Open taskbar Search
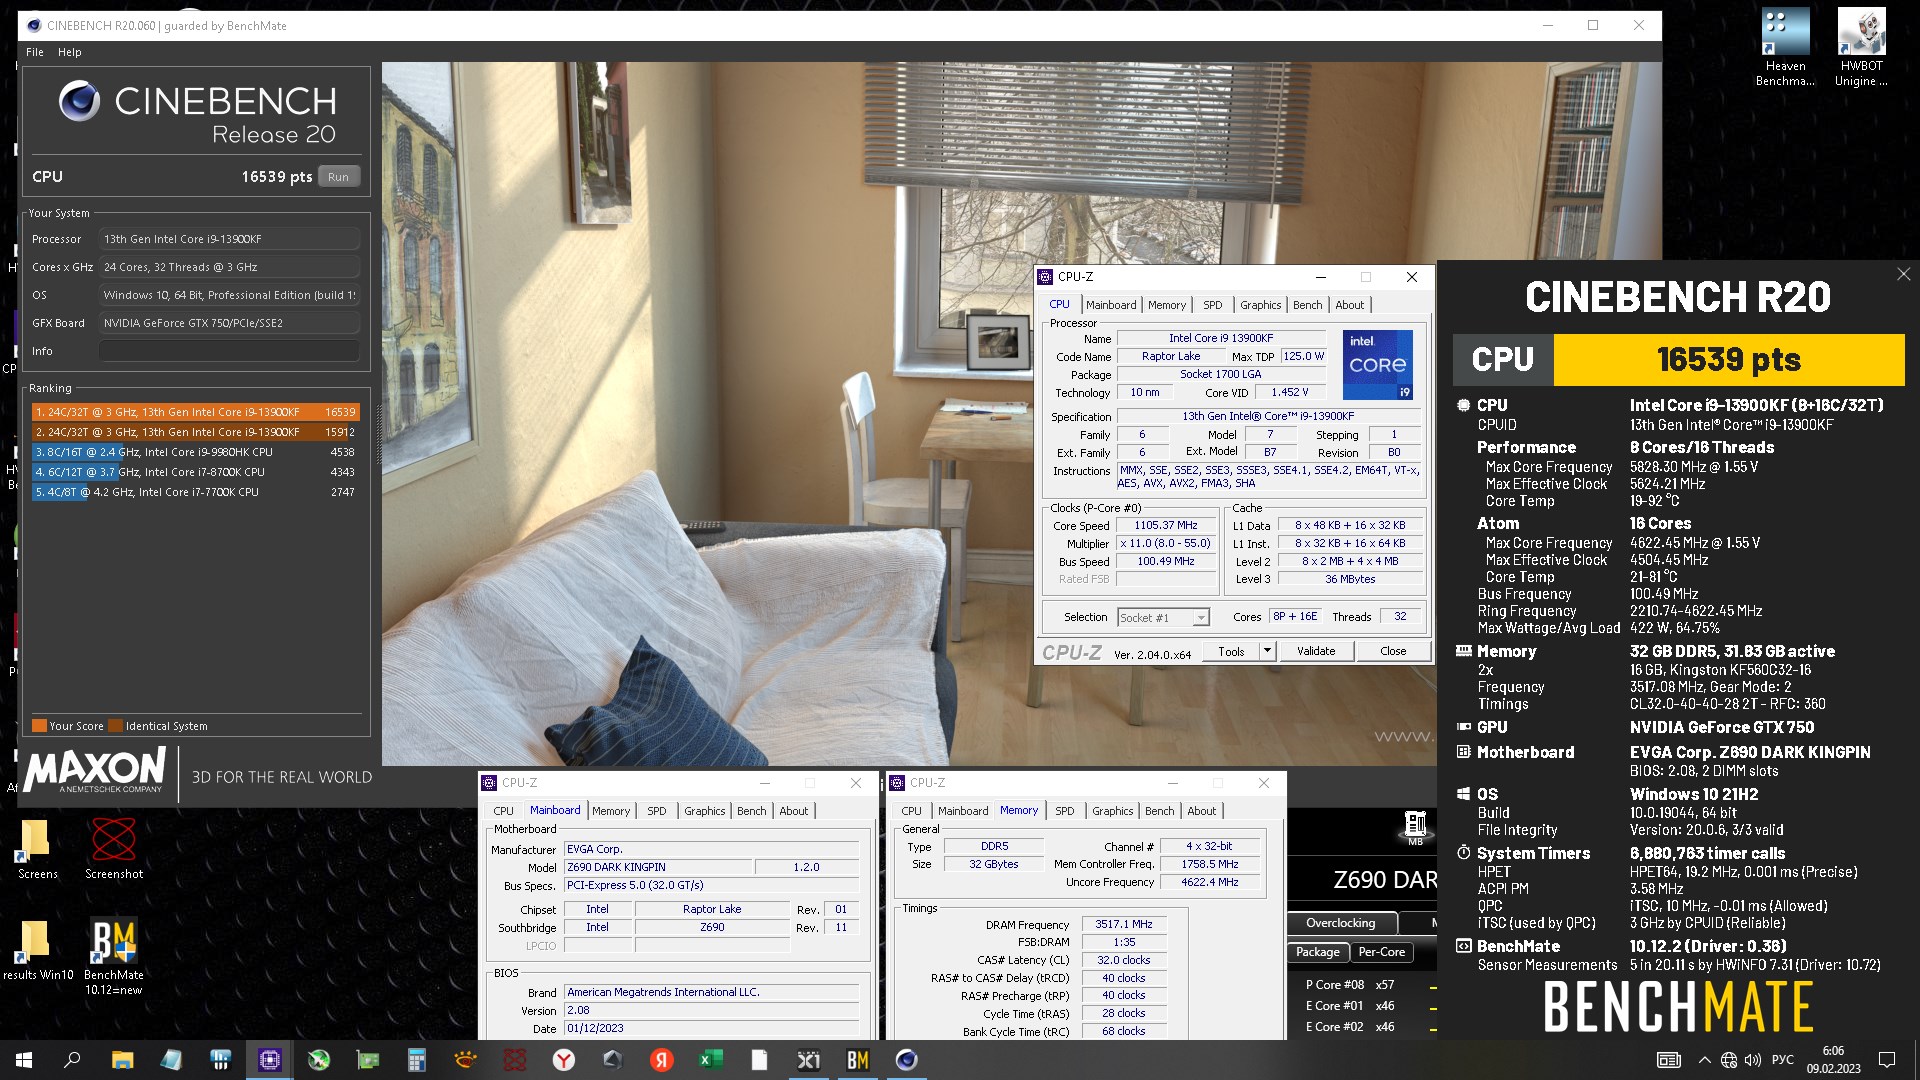This screenshot has width=1920, height=1080. (x=72, y=1060)
